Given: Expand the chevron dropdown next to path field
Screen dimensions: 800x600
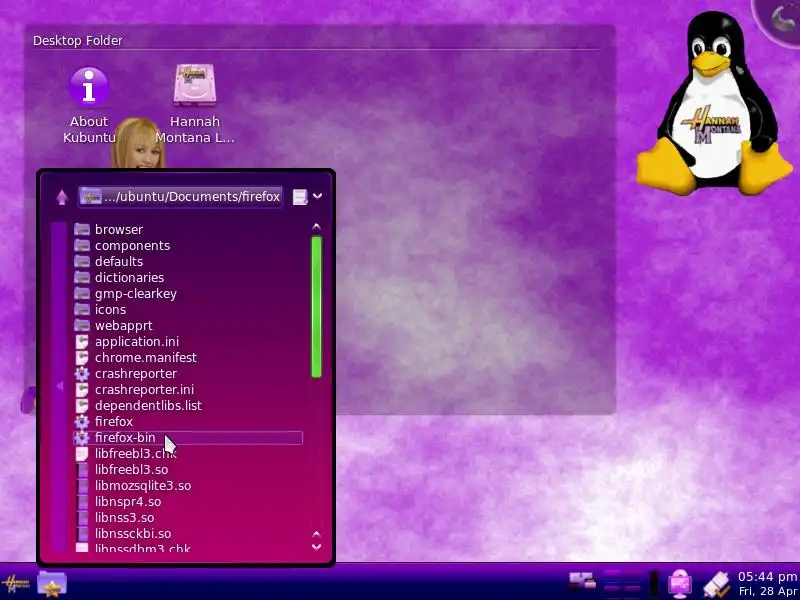Looking at the screenshot, I should click(317, 196).
